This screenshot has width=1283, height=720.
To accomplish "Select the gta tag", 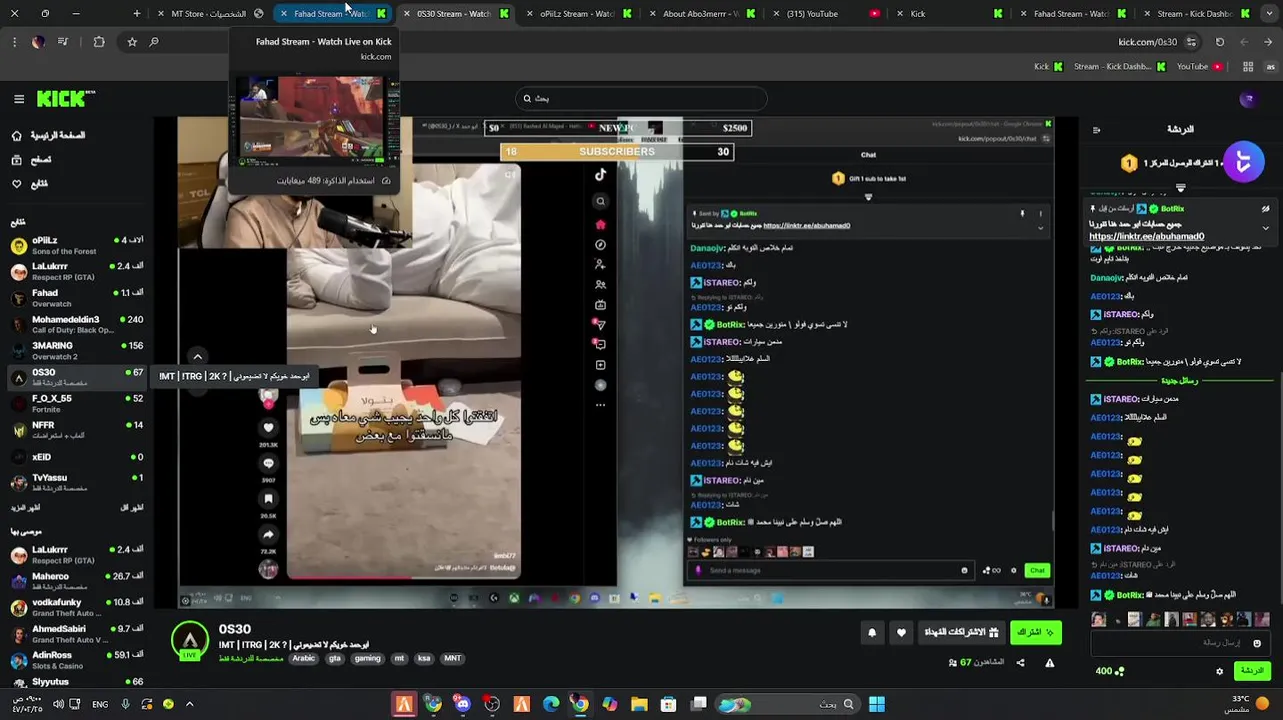I will [335, 658].
